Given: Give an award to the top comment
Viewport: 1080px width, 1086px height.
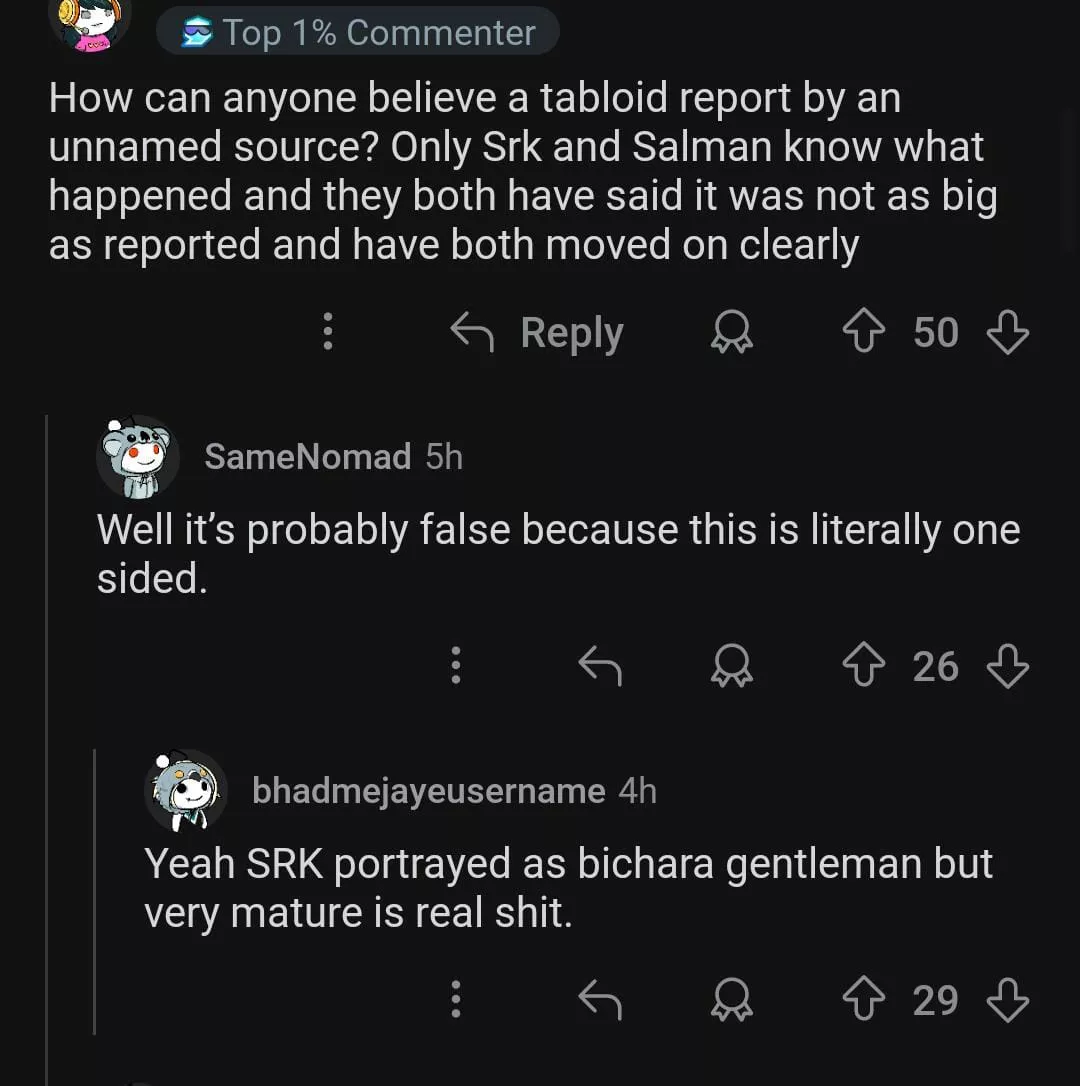Looking at the screenshot, I should point(732,333).
